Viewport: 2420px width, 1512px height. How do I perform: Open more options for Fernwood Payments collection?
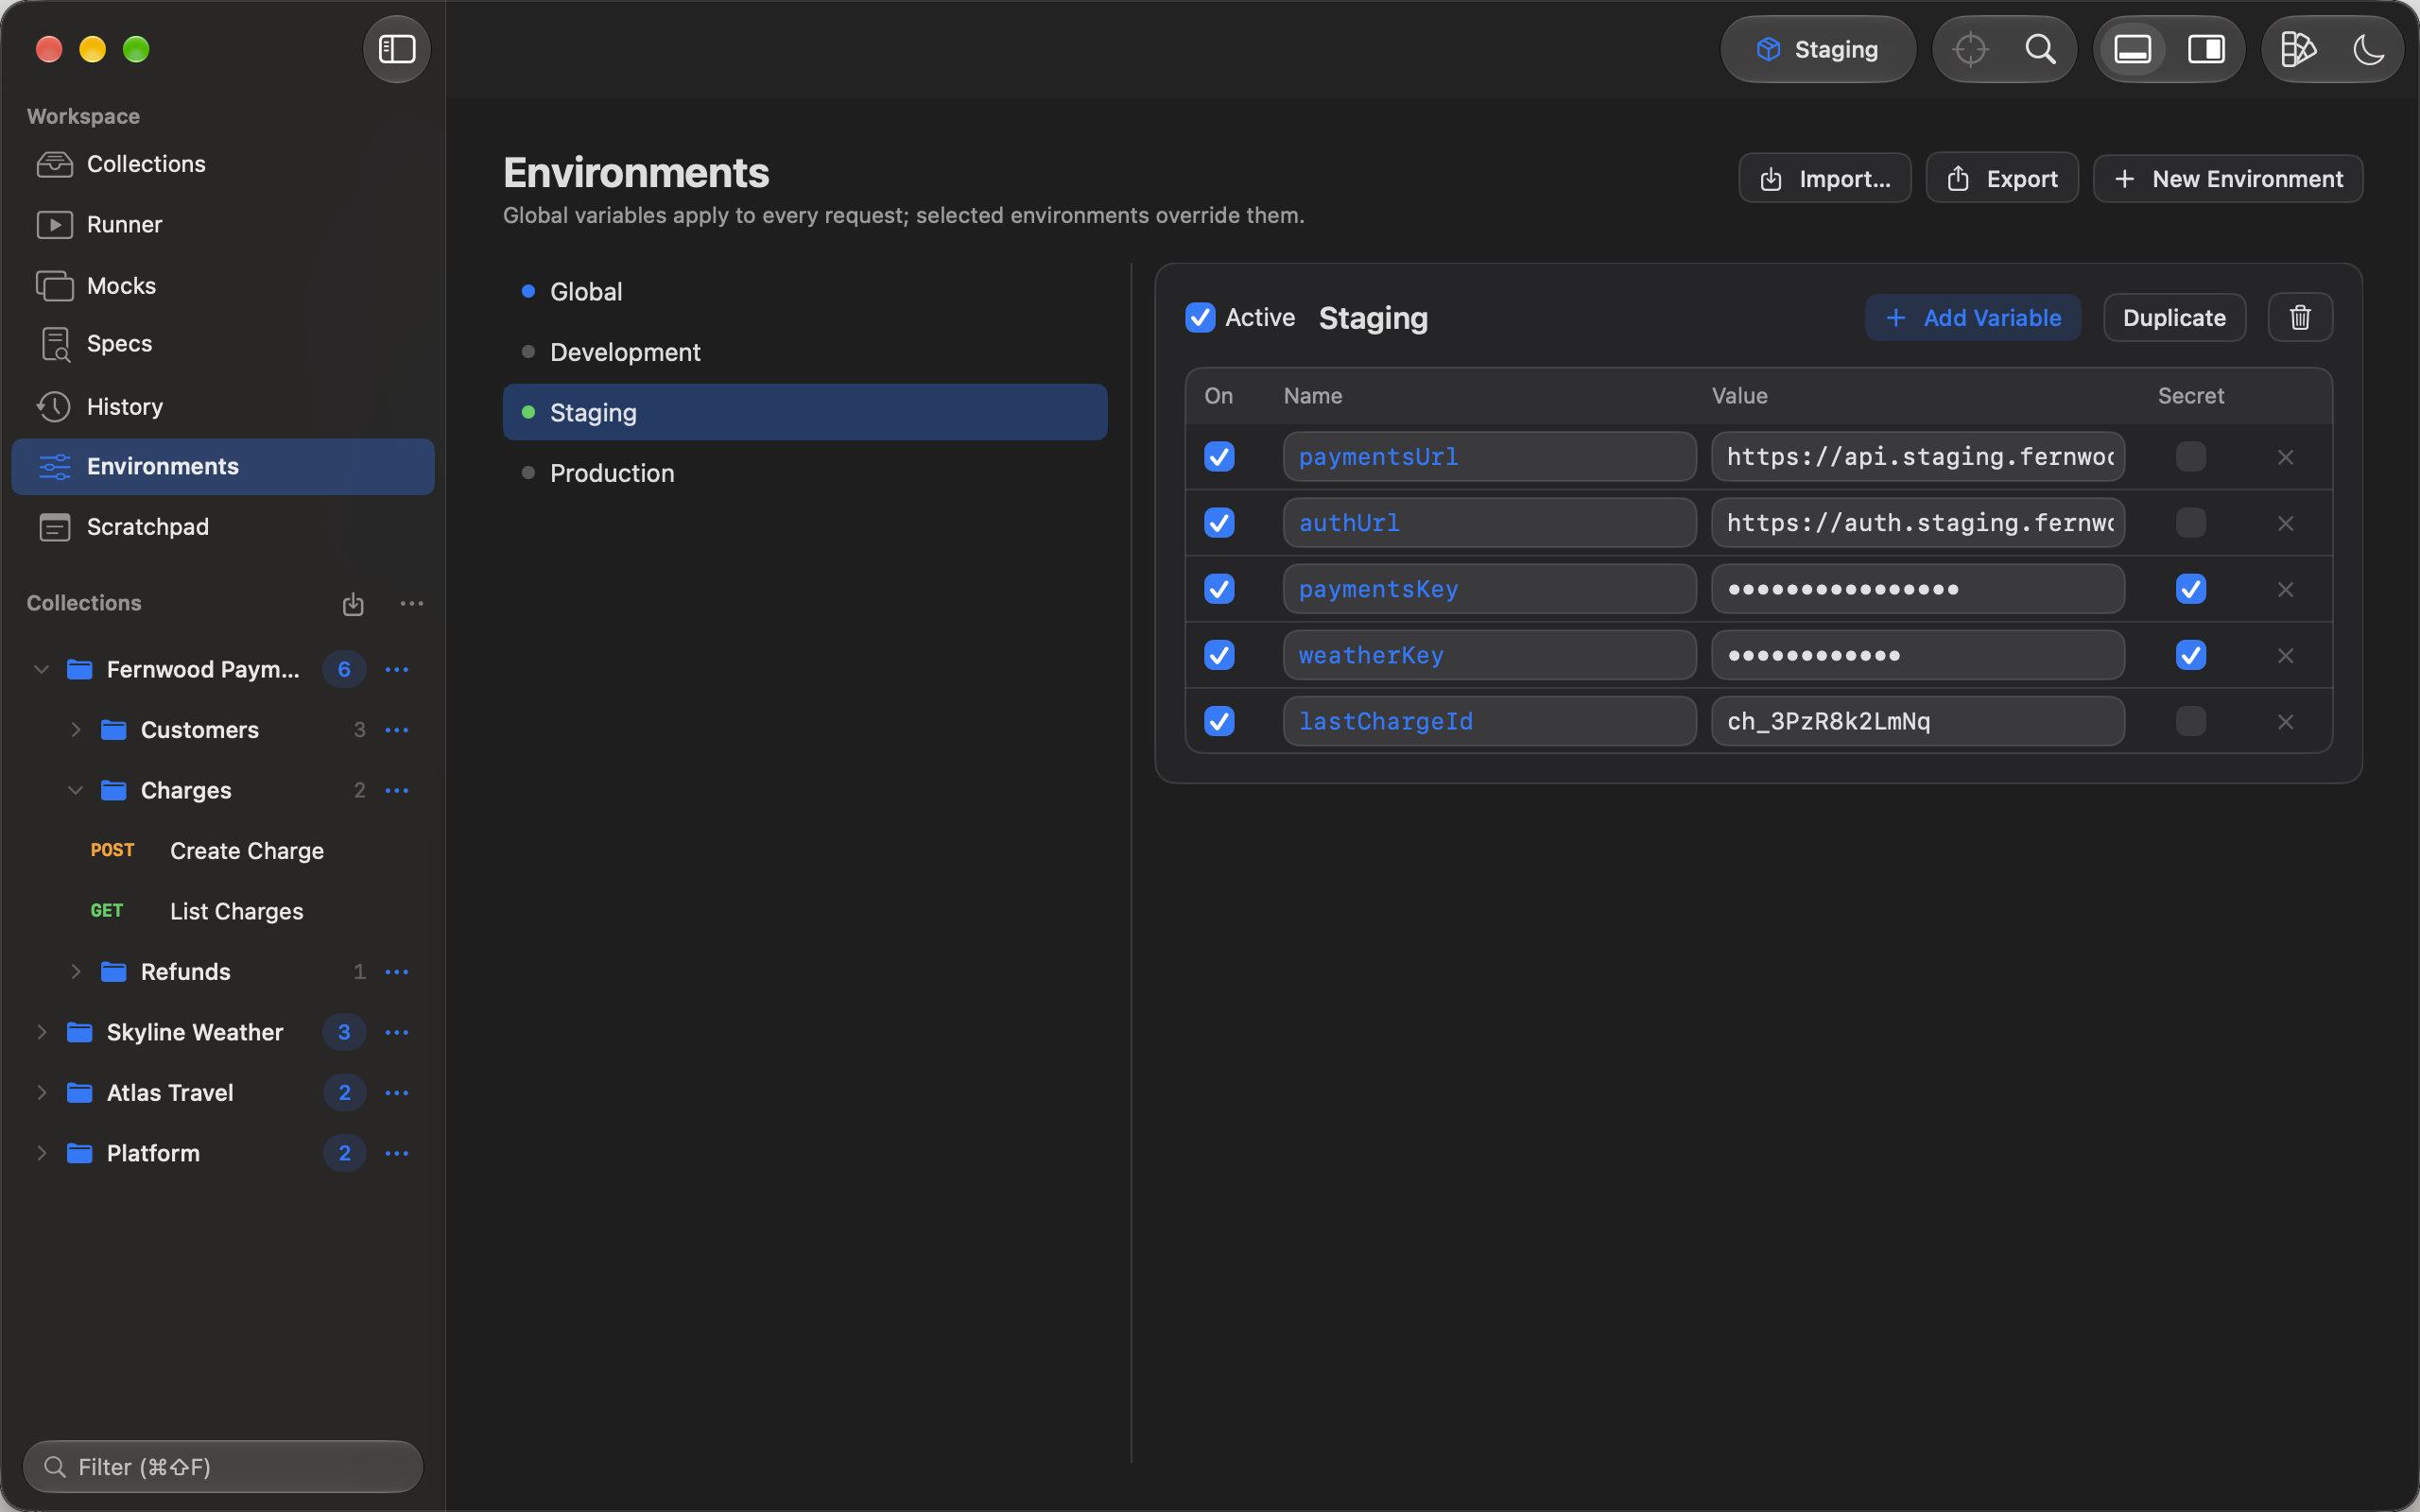pos(397,669)
